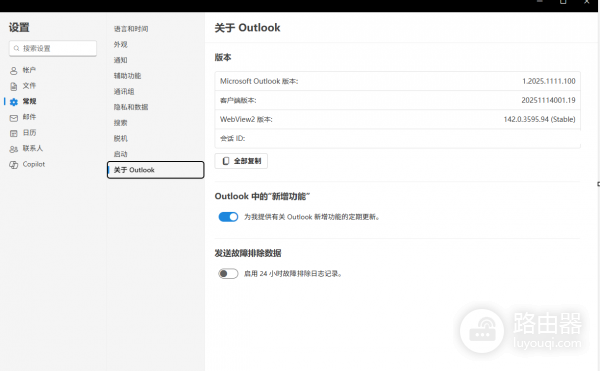Click the 常规 gear icon

point(14,102)
